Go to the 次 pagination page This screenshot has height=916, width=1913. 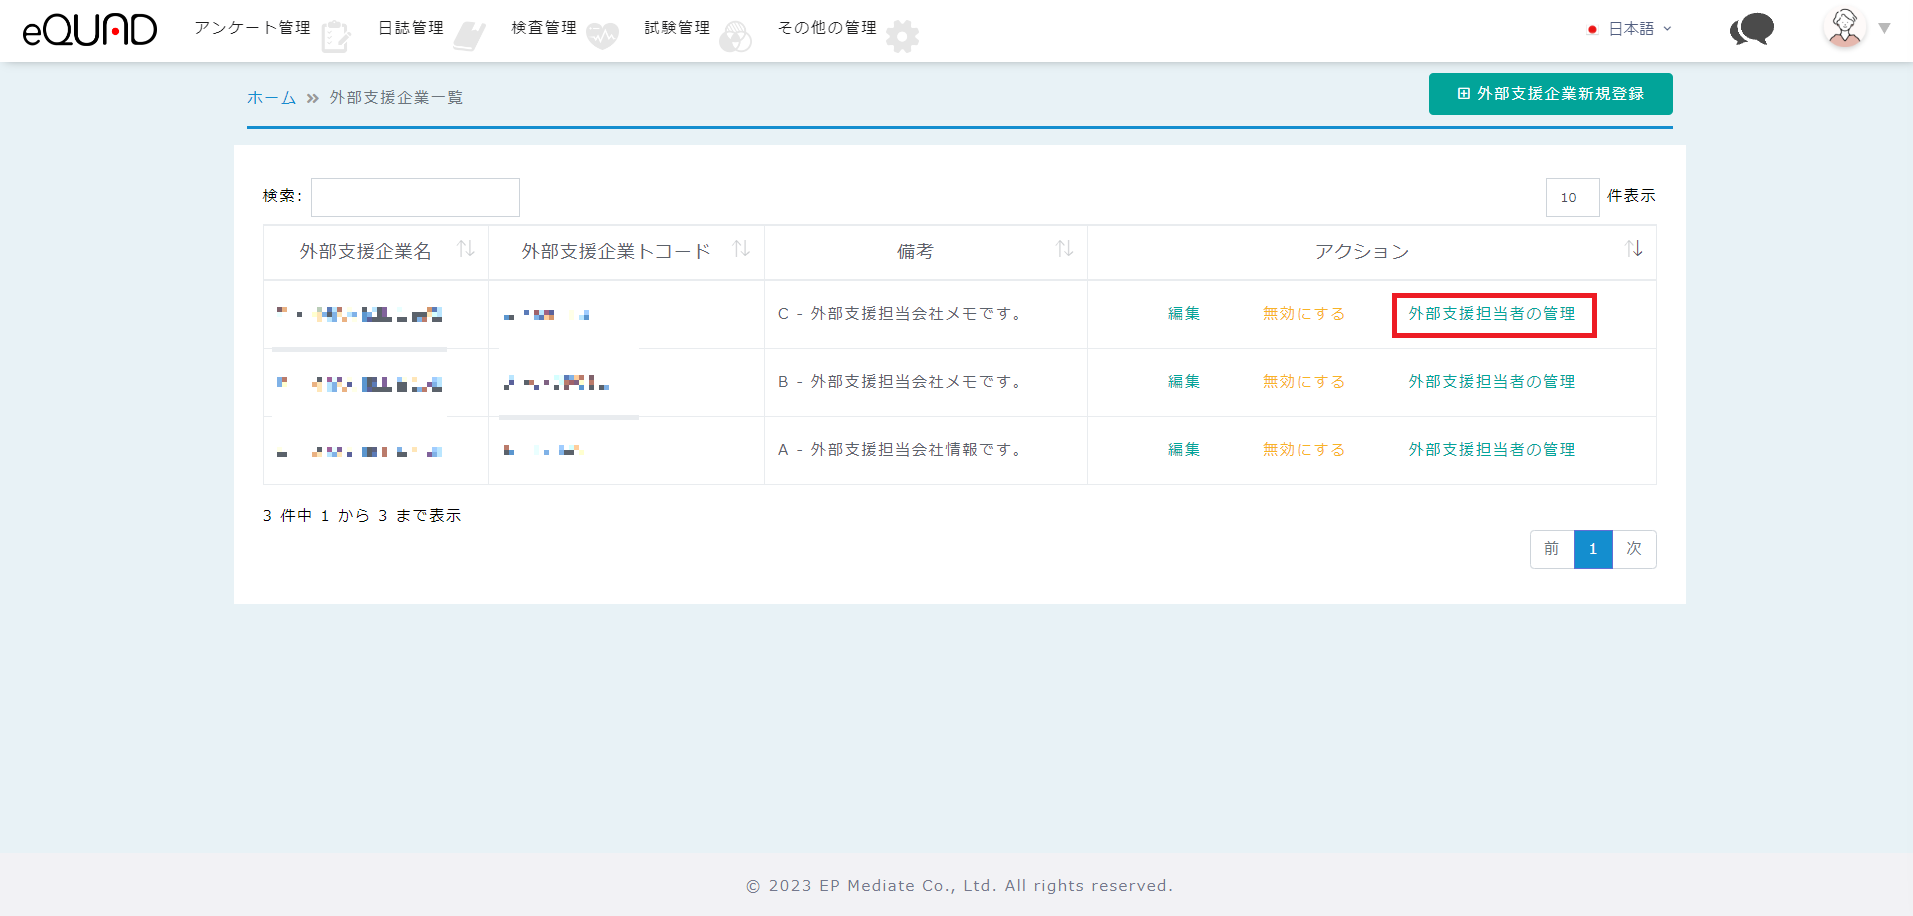point(1634,549)
